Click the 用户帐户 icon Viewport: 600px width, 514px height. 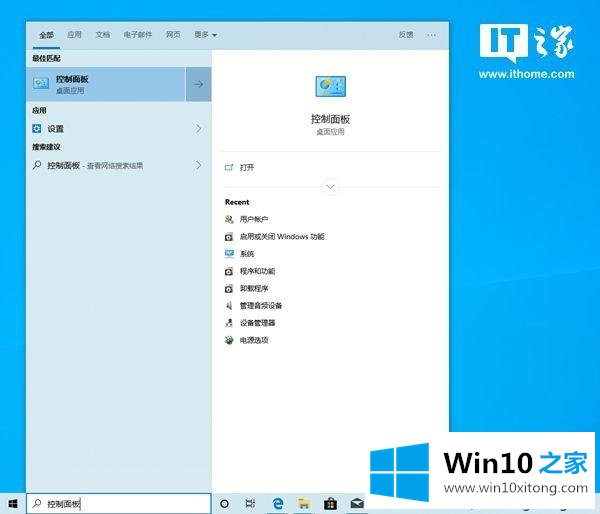[x=229, y=219]
